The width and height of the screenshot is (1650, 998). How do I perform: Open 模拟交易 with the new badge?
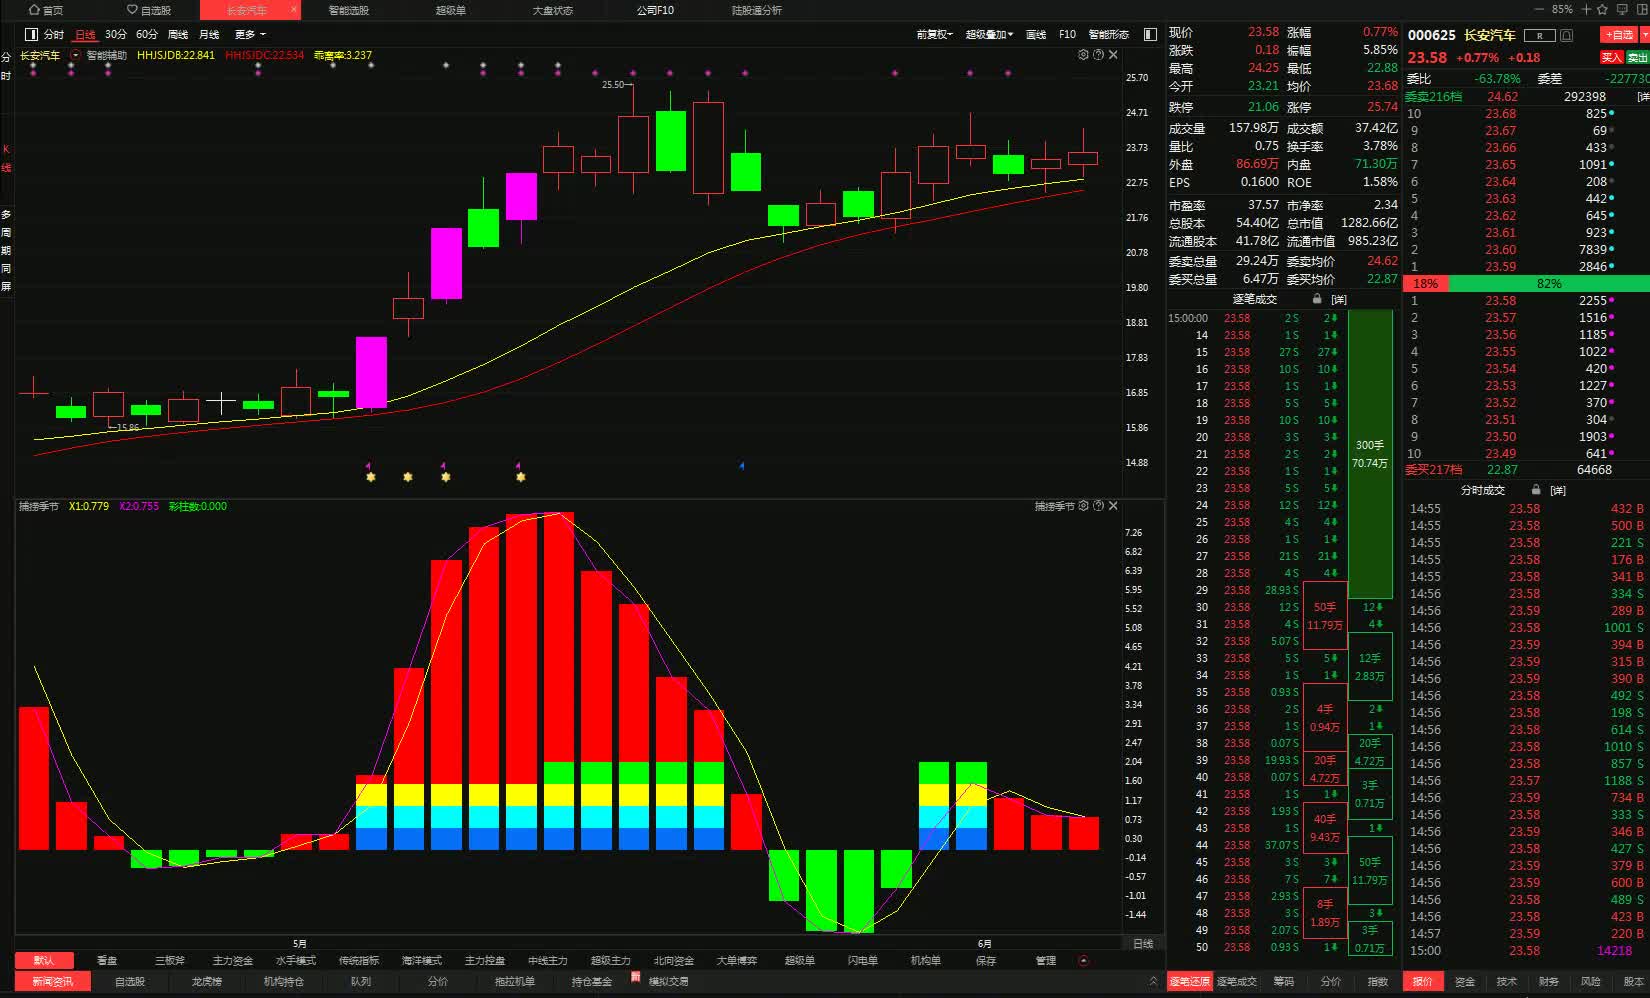pyautogui.click(x=668, y=981)
